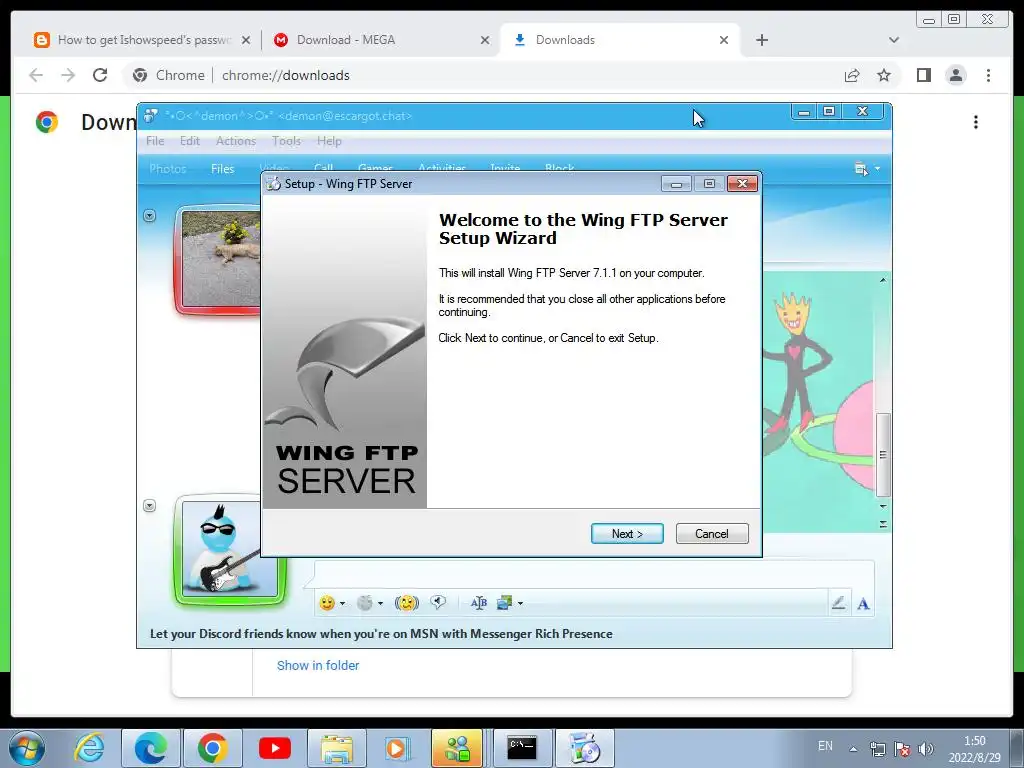Open YouTube from the taskbar
1024x768 pixels.
(274, 748)
